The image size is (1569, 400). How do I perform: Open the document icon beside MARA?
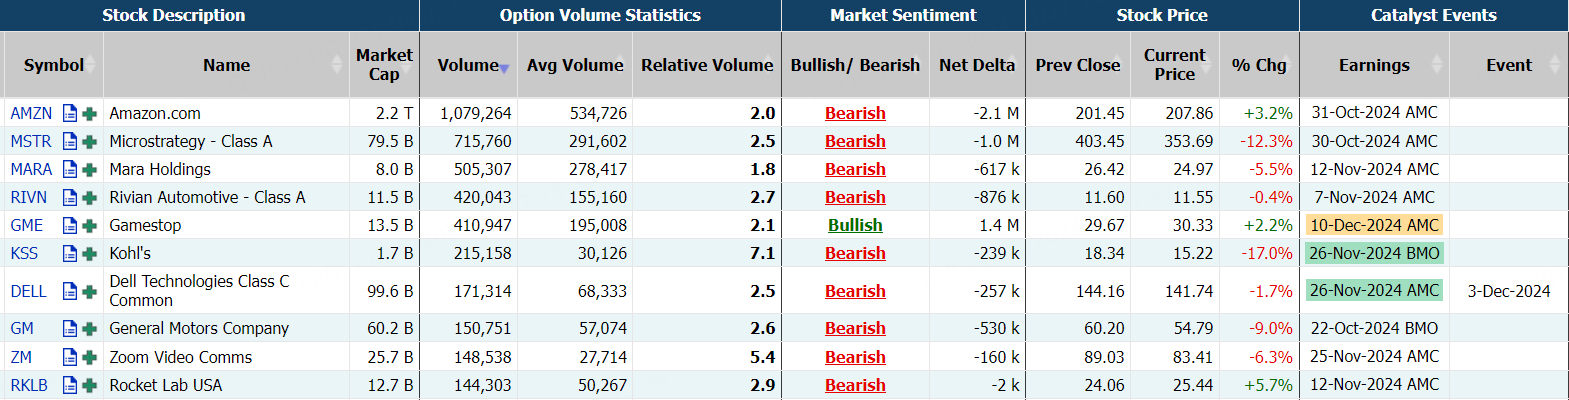(x=69, y=170)
